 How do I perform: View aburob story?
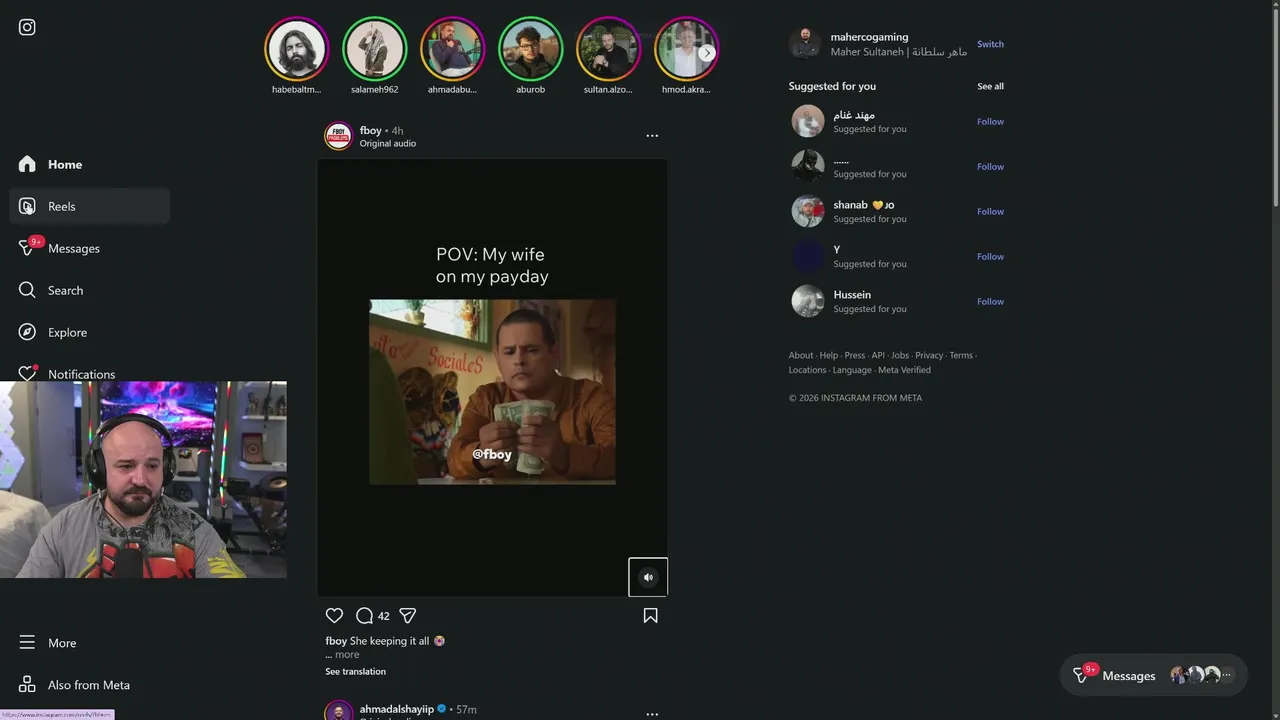click(530, 49)
